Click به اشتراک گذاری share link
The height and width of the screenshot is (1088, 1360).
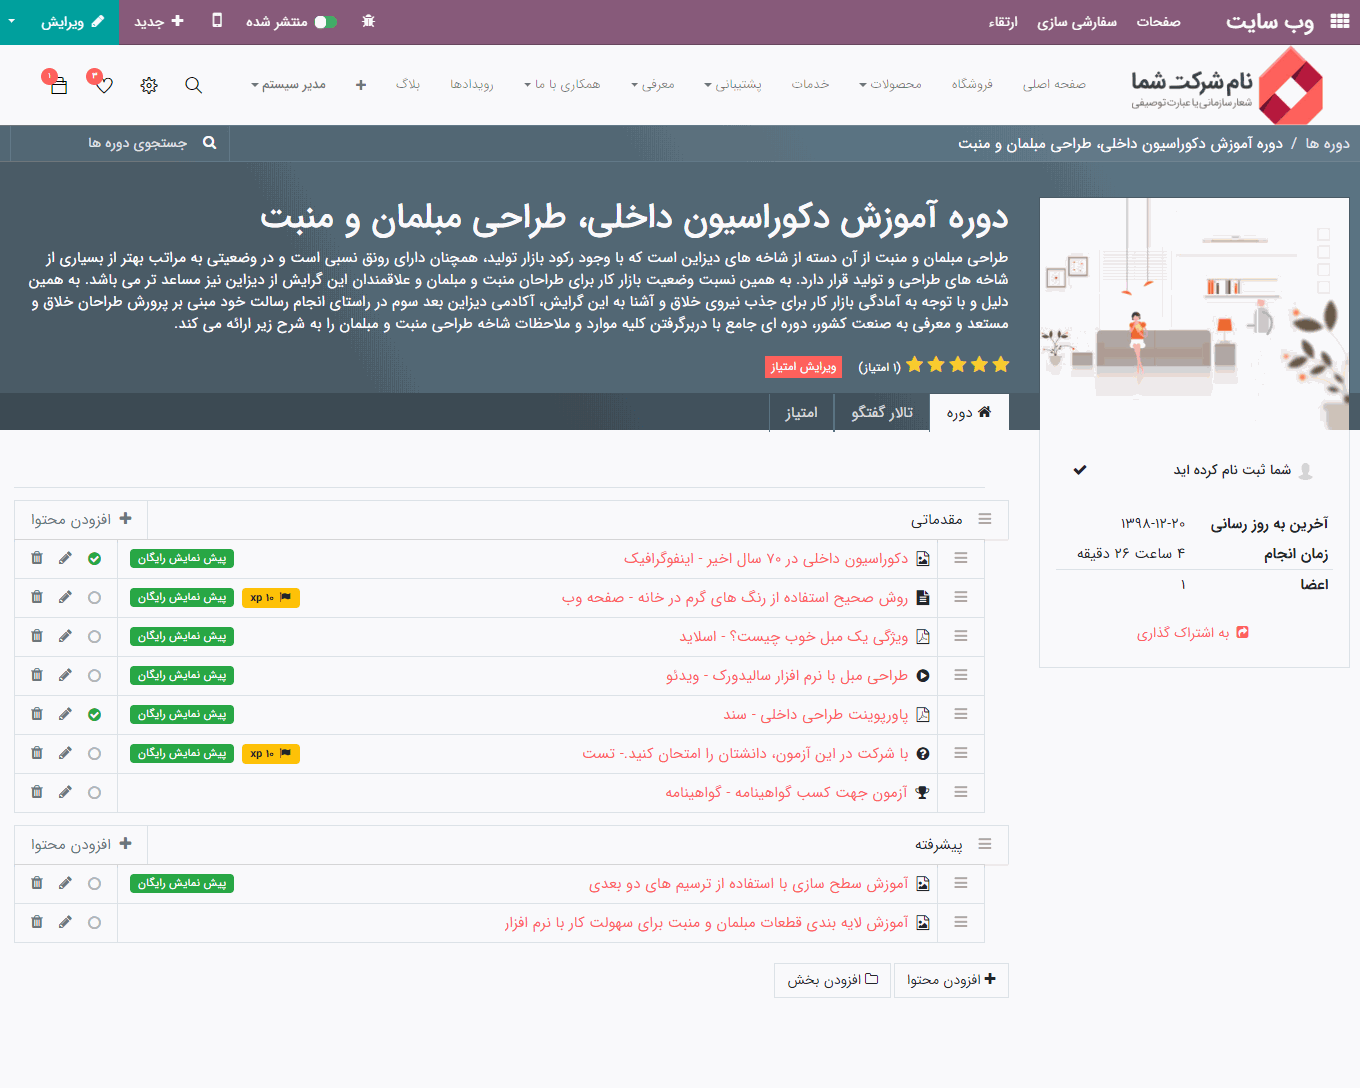pos(1192,632)
